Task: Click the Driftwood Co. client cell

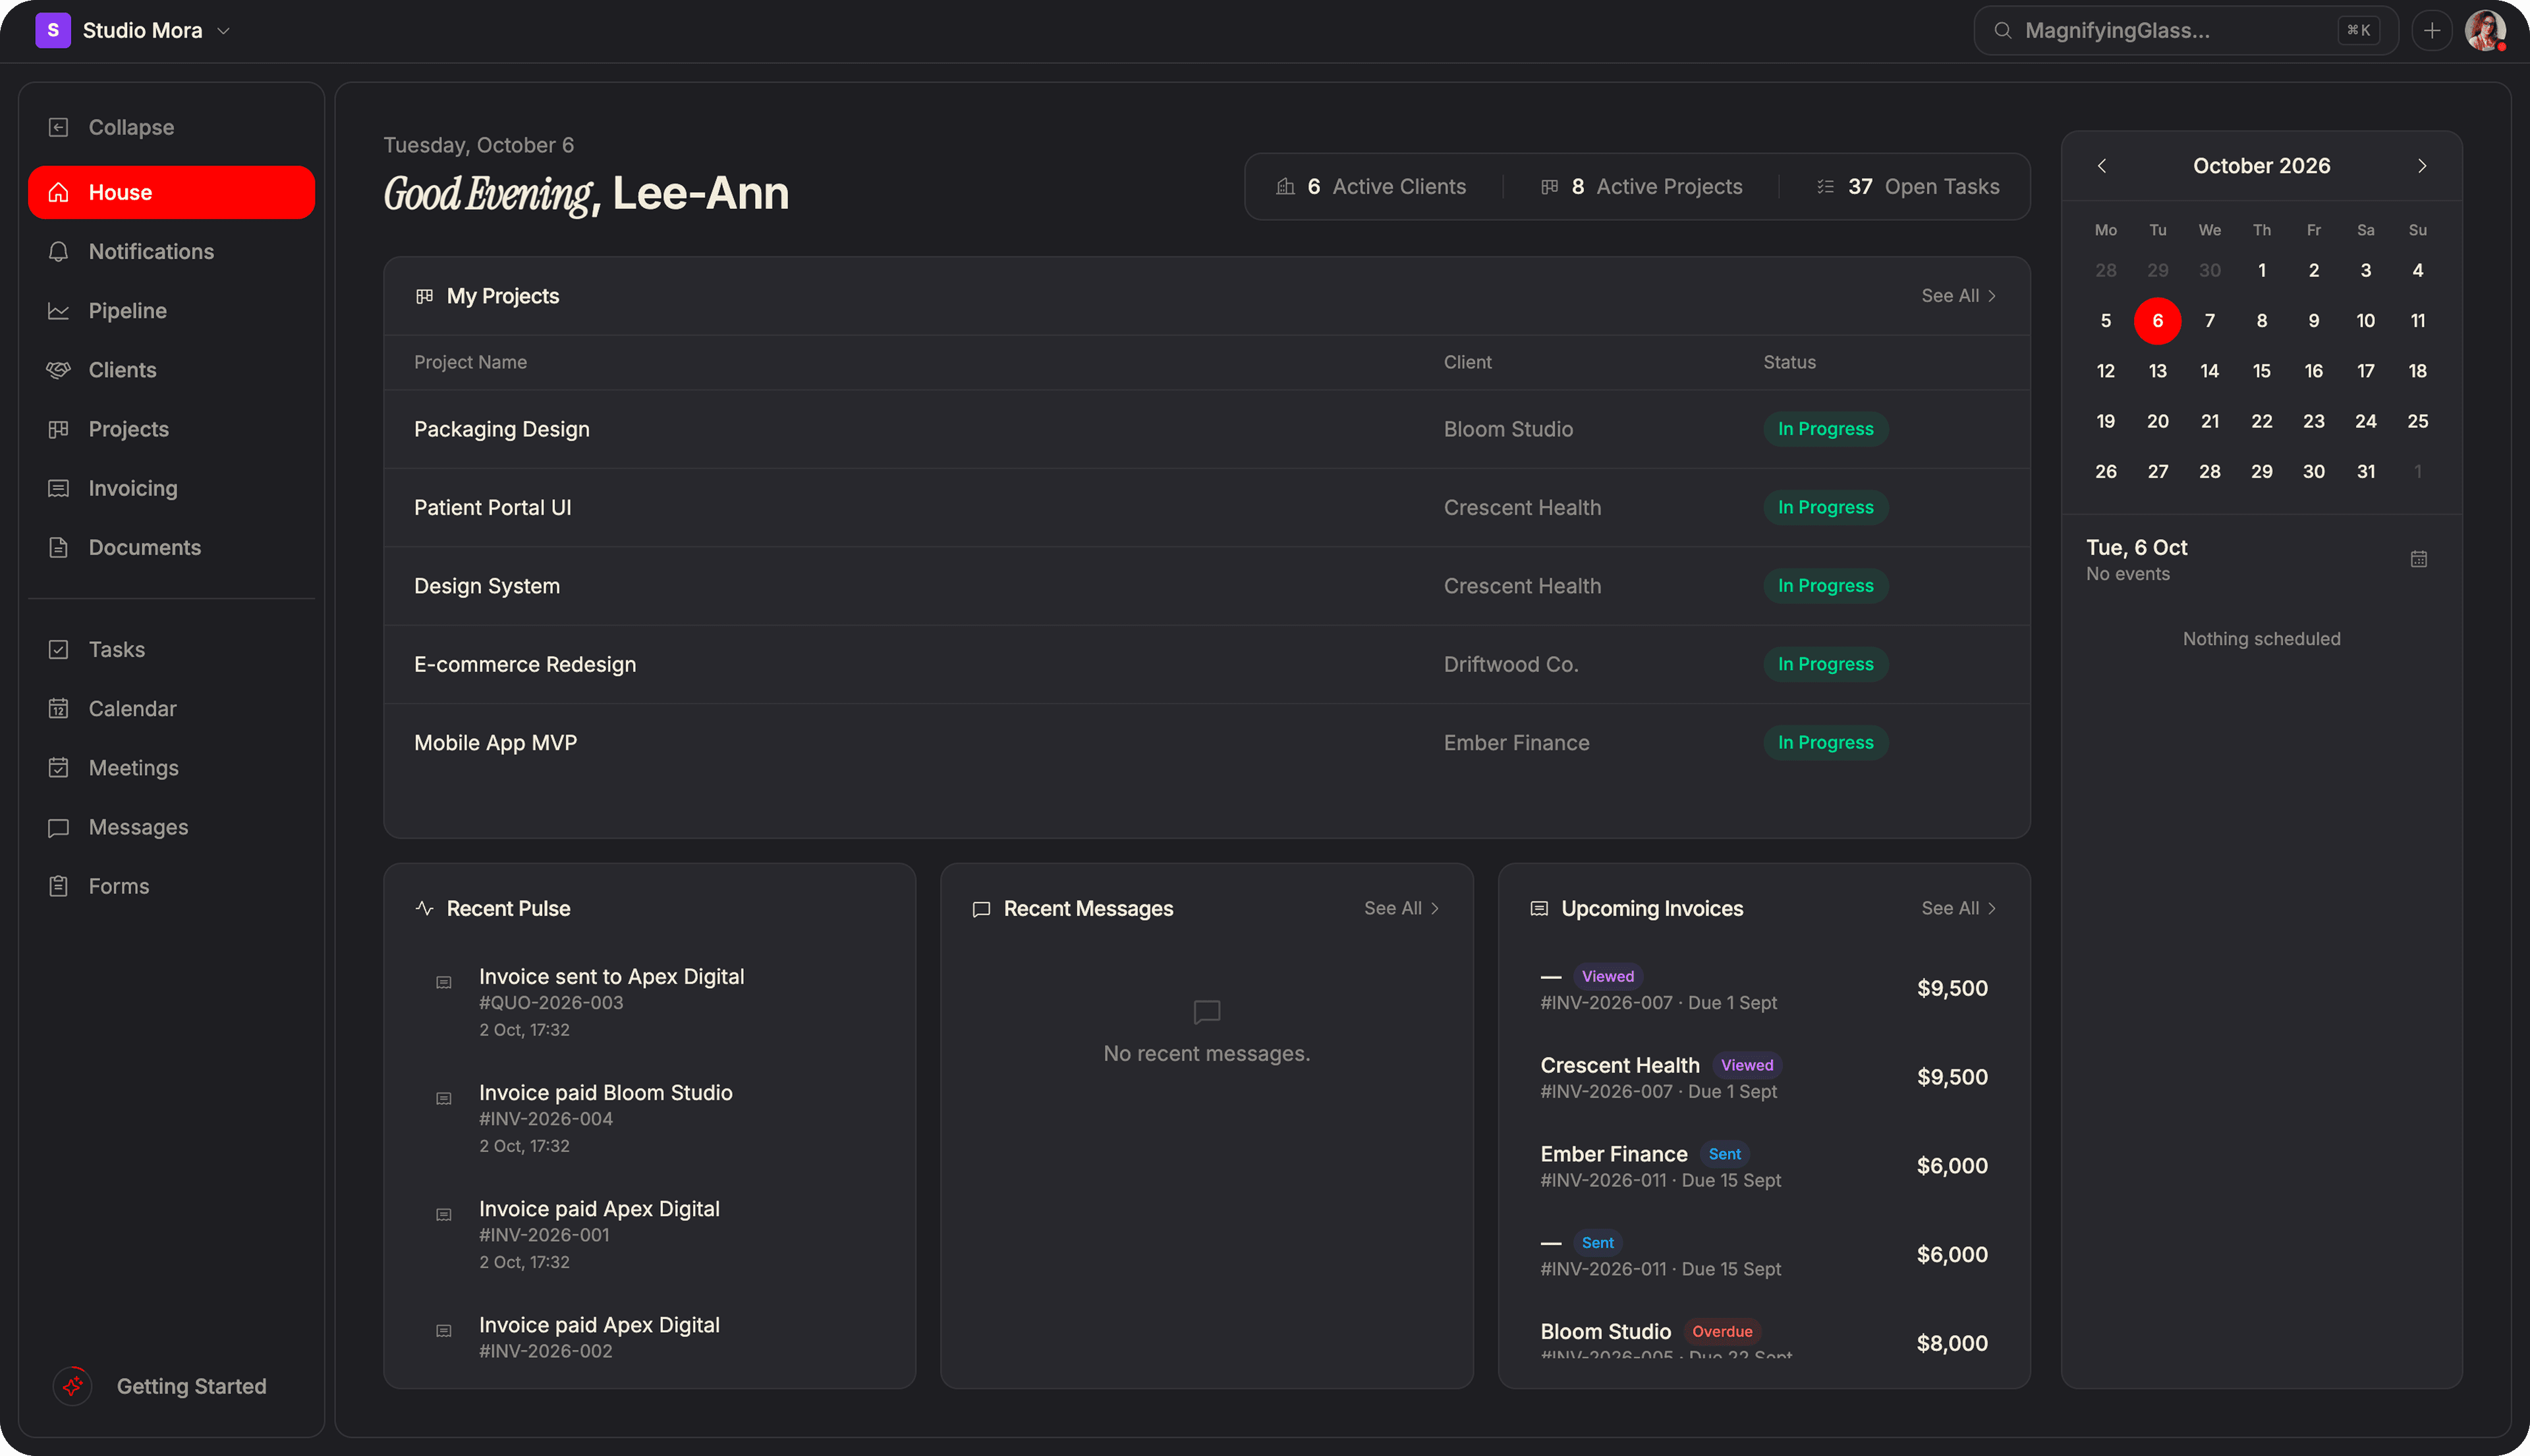Action: [x=1510, y=664]
